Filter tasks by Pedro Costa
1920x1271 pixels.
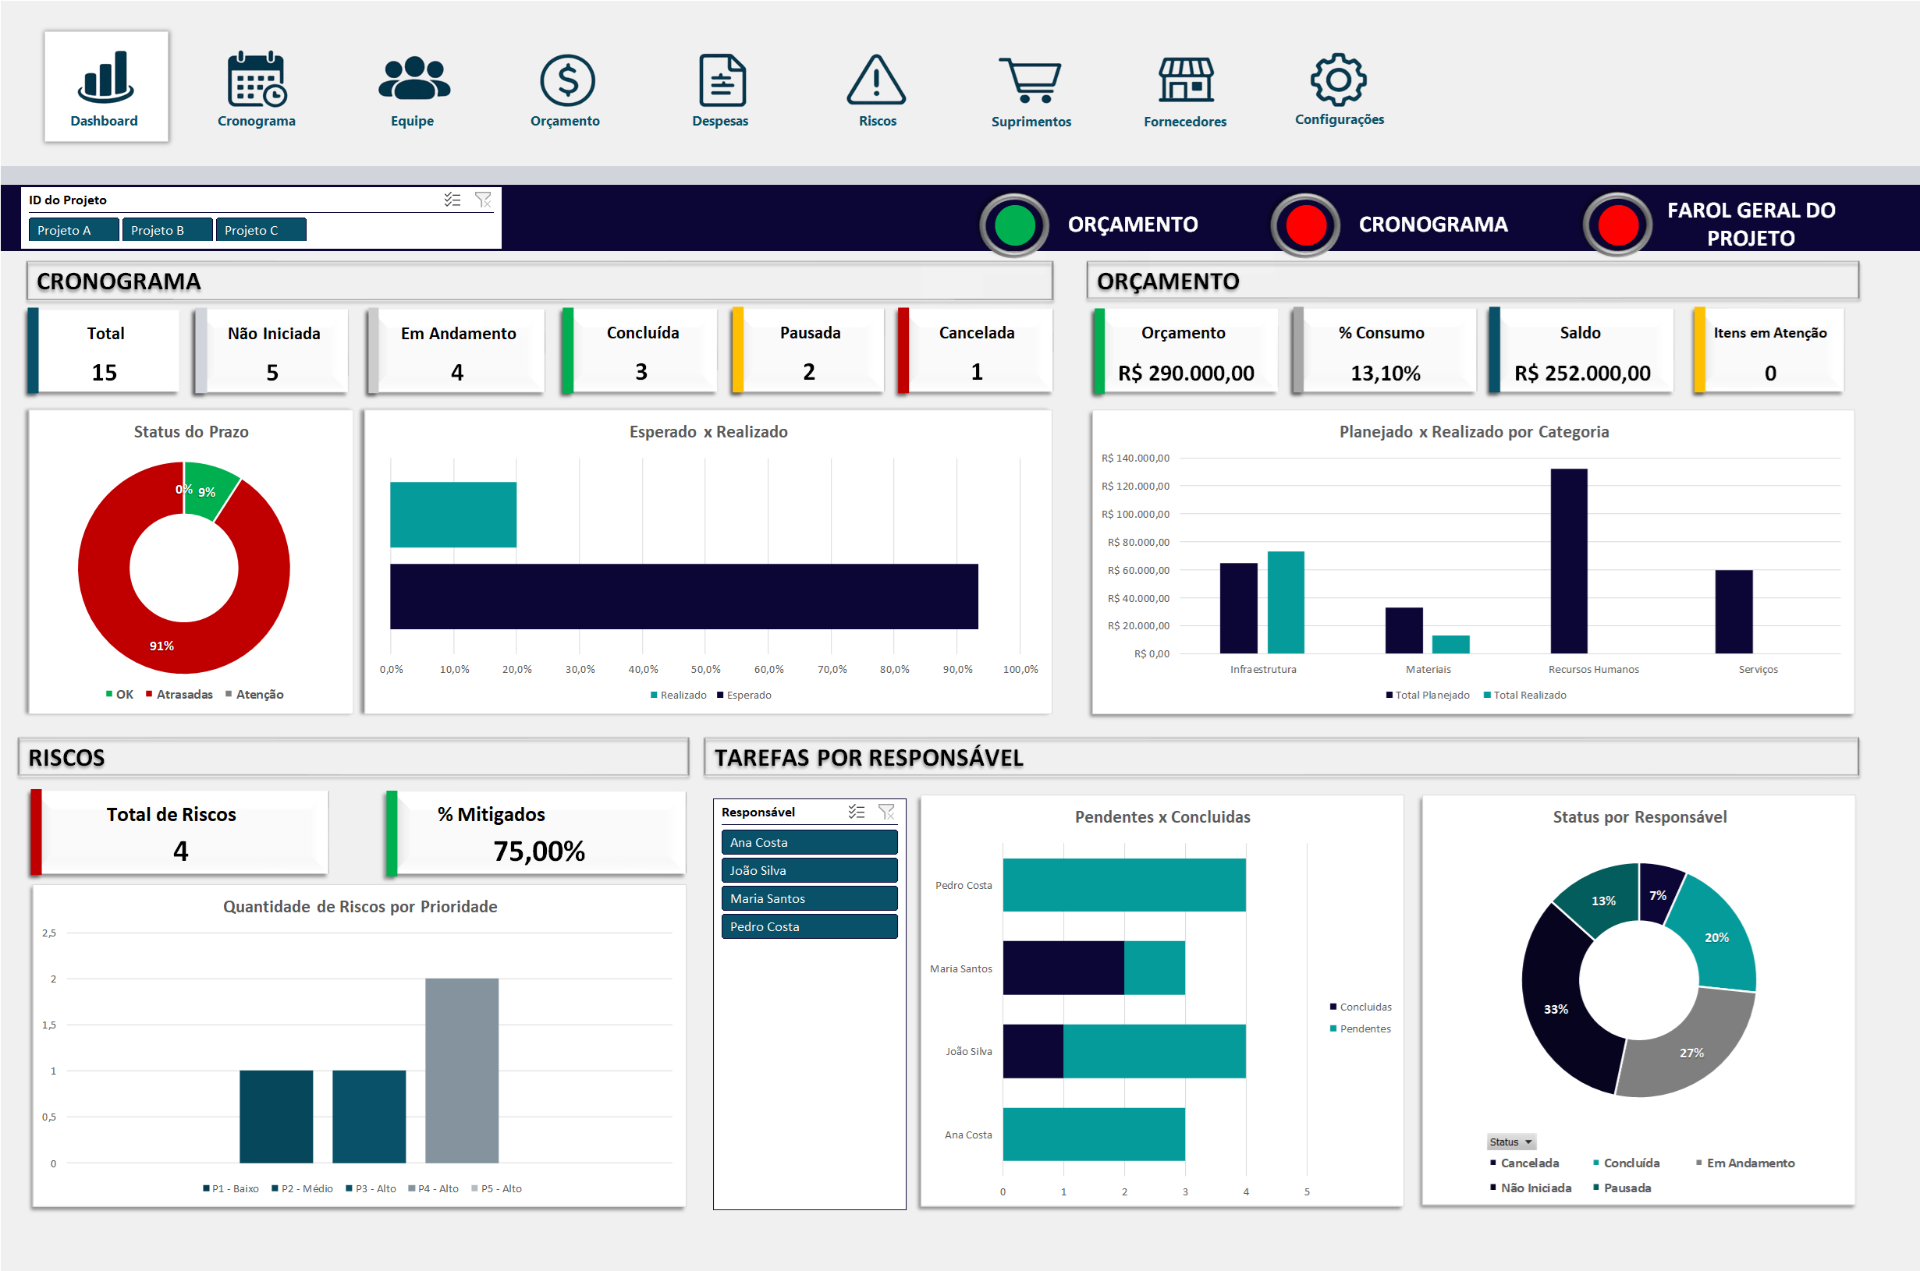(x=809, y=927)
